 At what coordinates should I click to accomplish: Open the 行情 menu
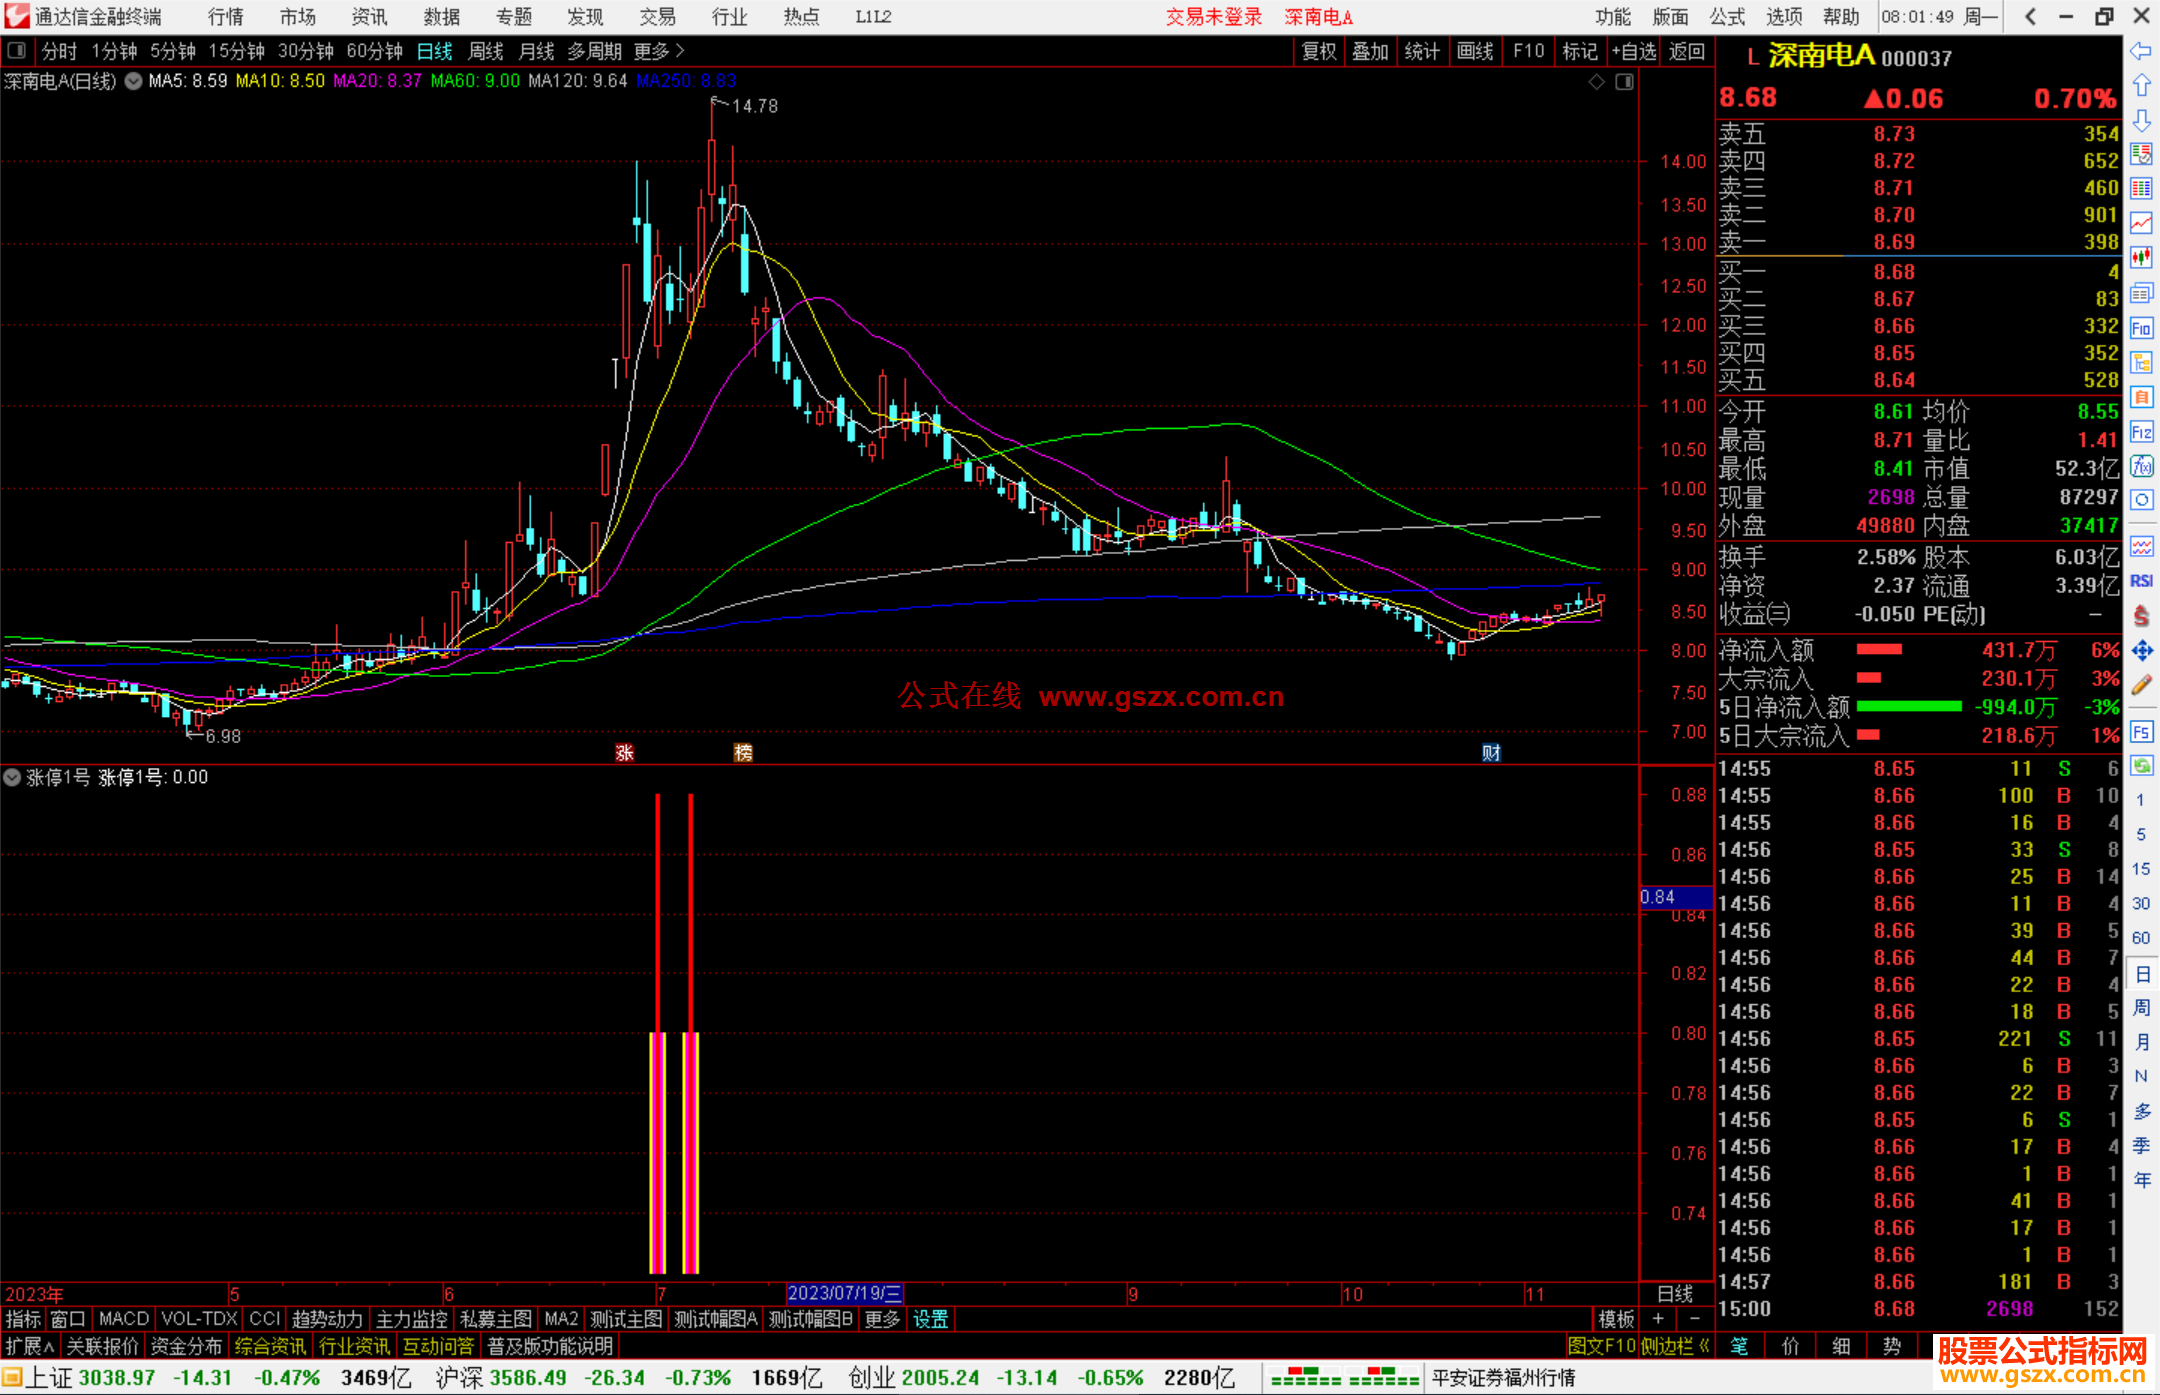point(225,17)
